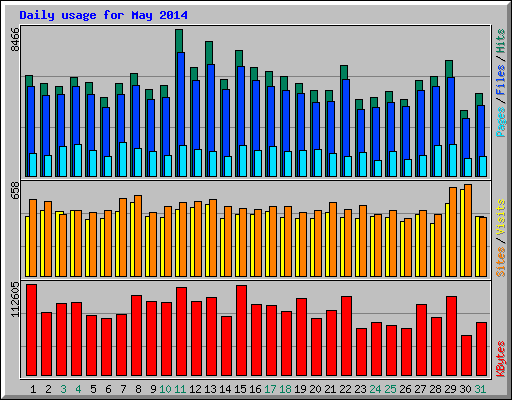Click green day 24 label
Image resolution: width=512 pixels, height=400 pixels.
[x=375, y=389]
